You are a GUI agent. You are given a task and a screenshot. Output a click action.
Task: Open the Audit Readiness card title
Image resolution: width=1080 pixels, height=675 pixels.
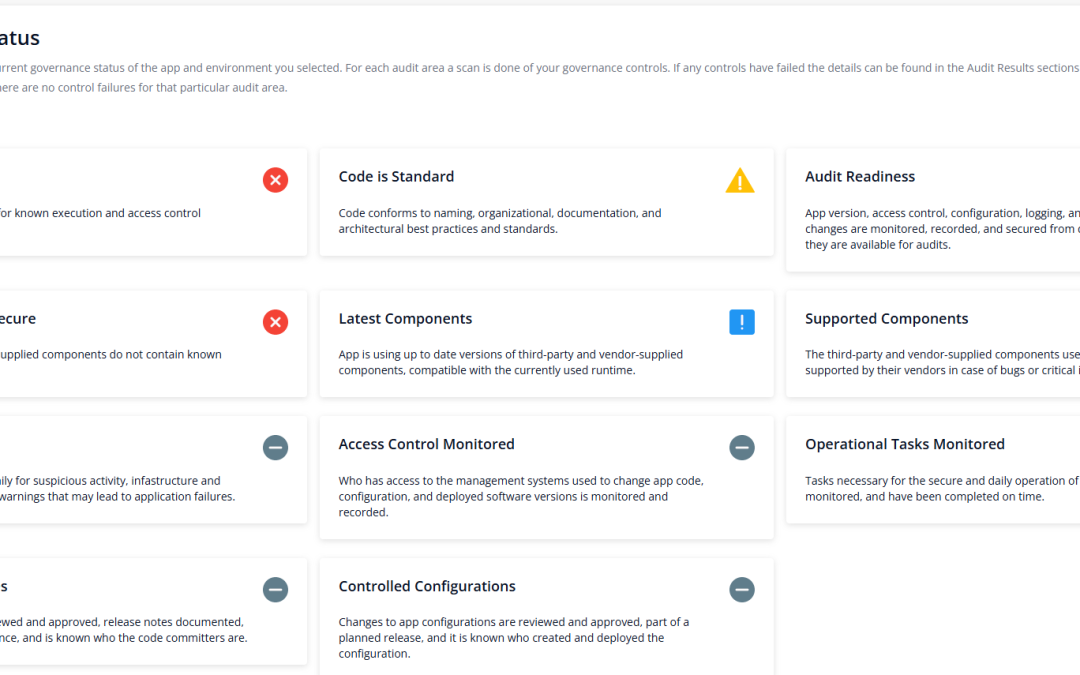(x=860, y=177)
